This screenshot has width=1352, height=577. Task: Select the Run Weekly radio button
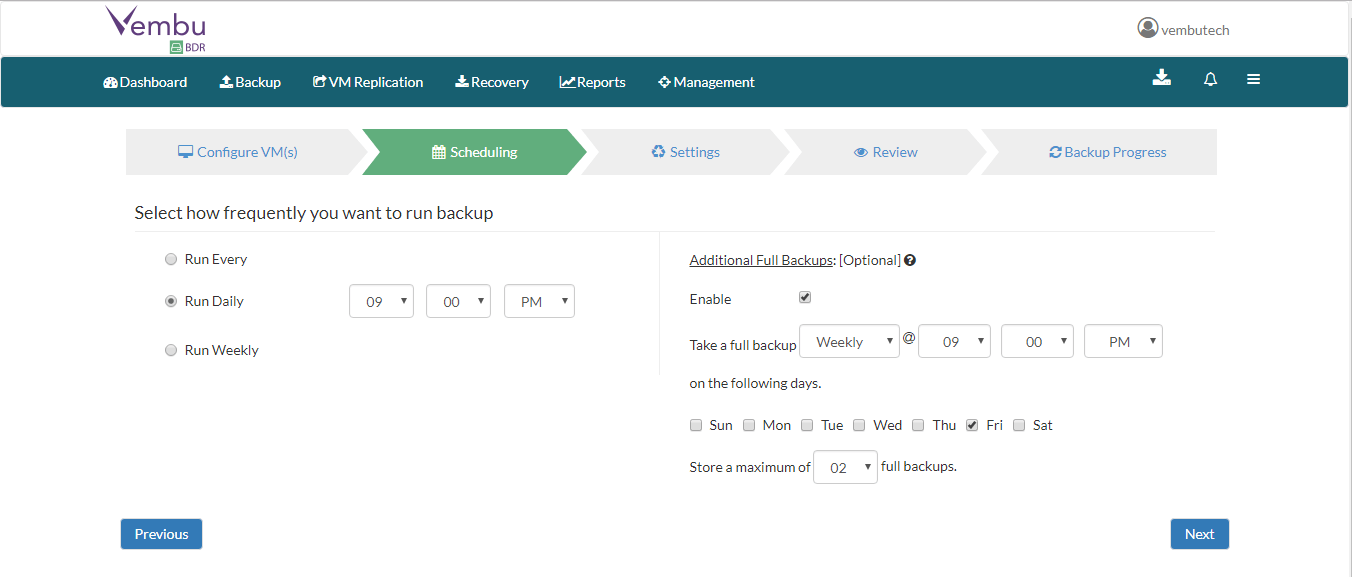[171, 350]
